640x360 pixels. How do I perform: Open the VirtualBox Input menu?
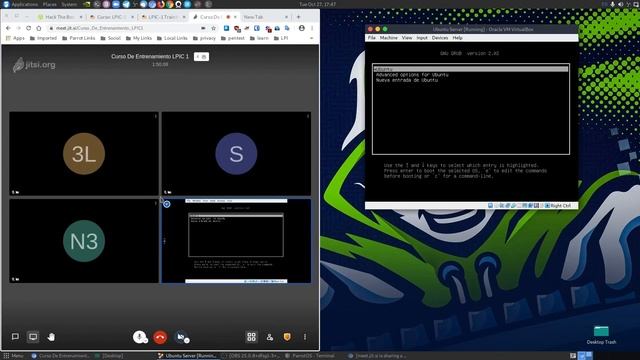point(422,38)
